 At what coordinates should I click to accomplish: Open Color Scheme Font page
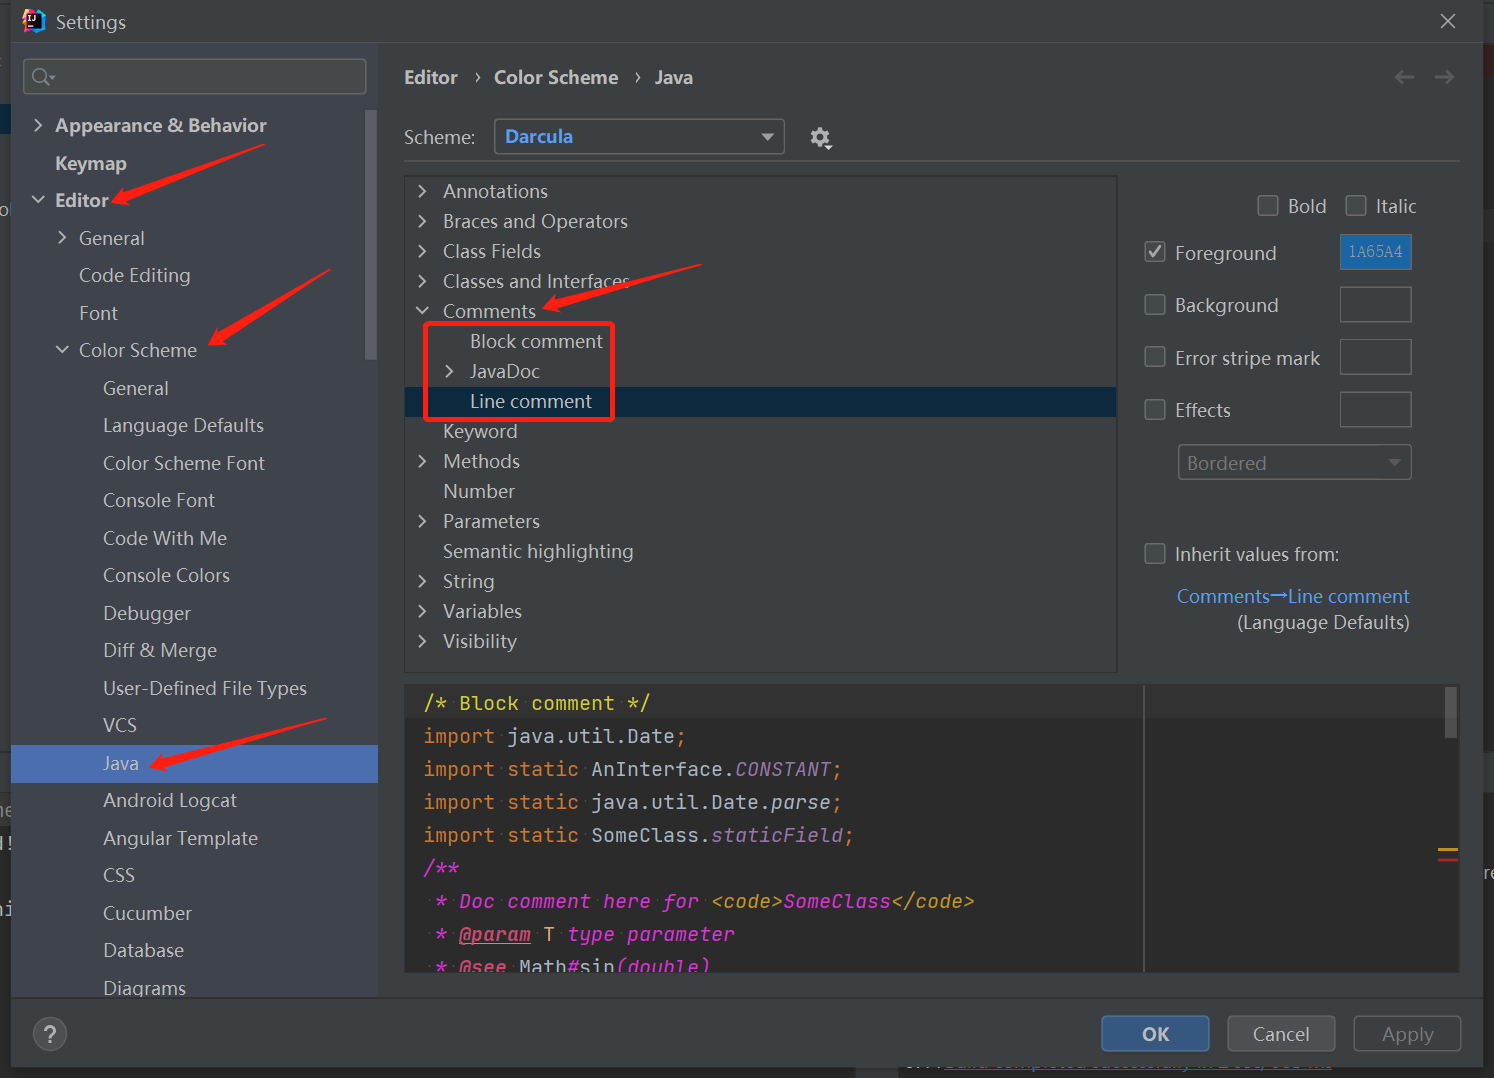184,463
